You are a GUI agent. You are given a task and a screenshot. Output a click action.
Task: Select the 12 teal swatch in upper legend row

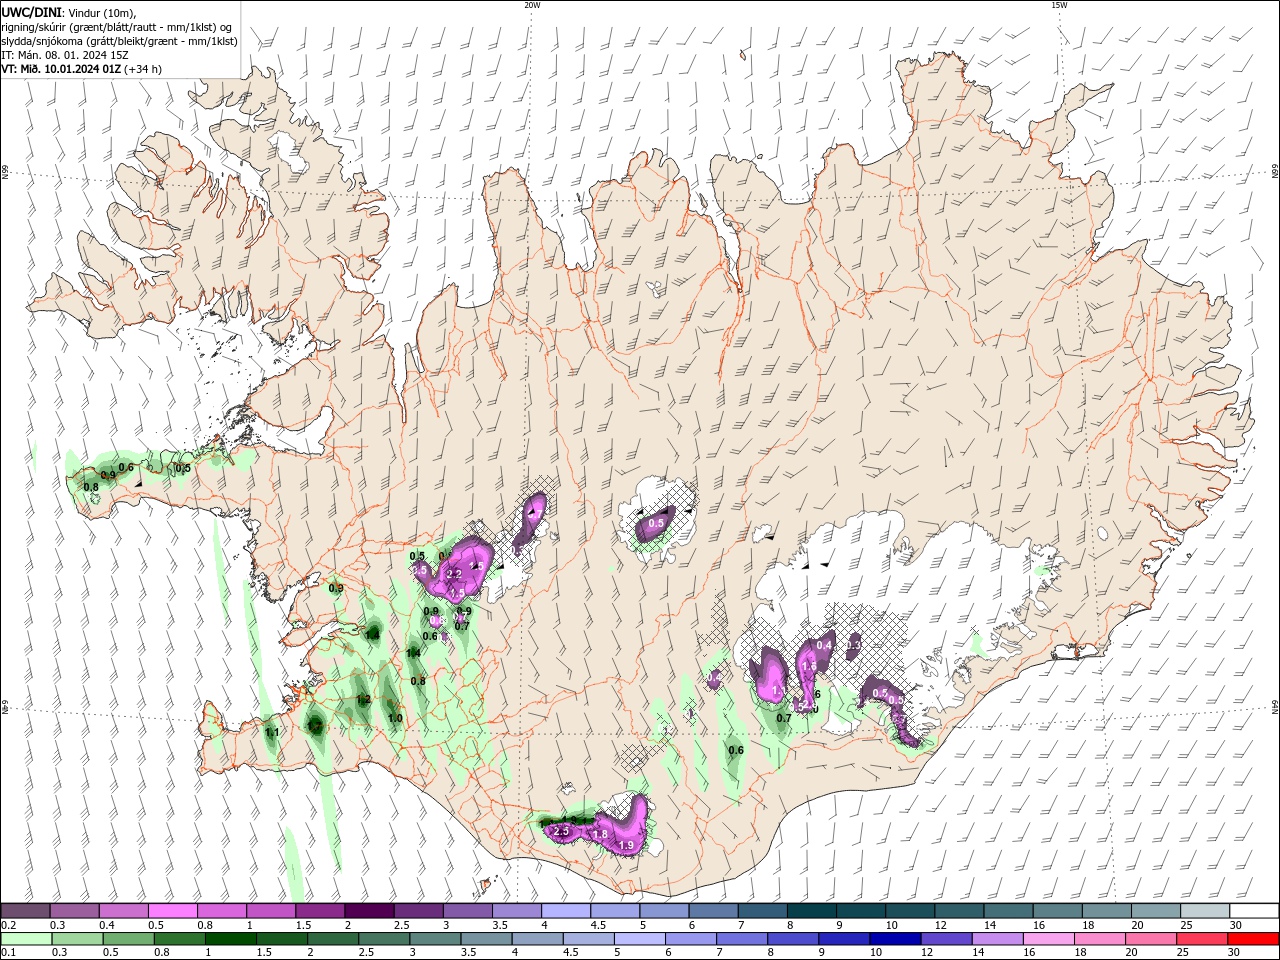[958, 911]
